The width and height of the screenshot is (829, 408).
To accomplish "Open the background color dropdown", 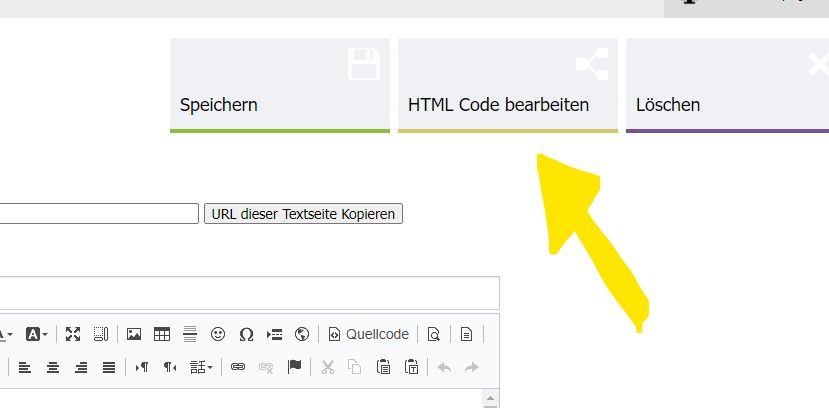I will pos(37,334).
